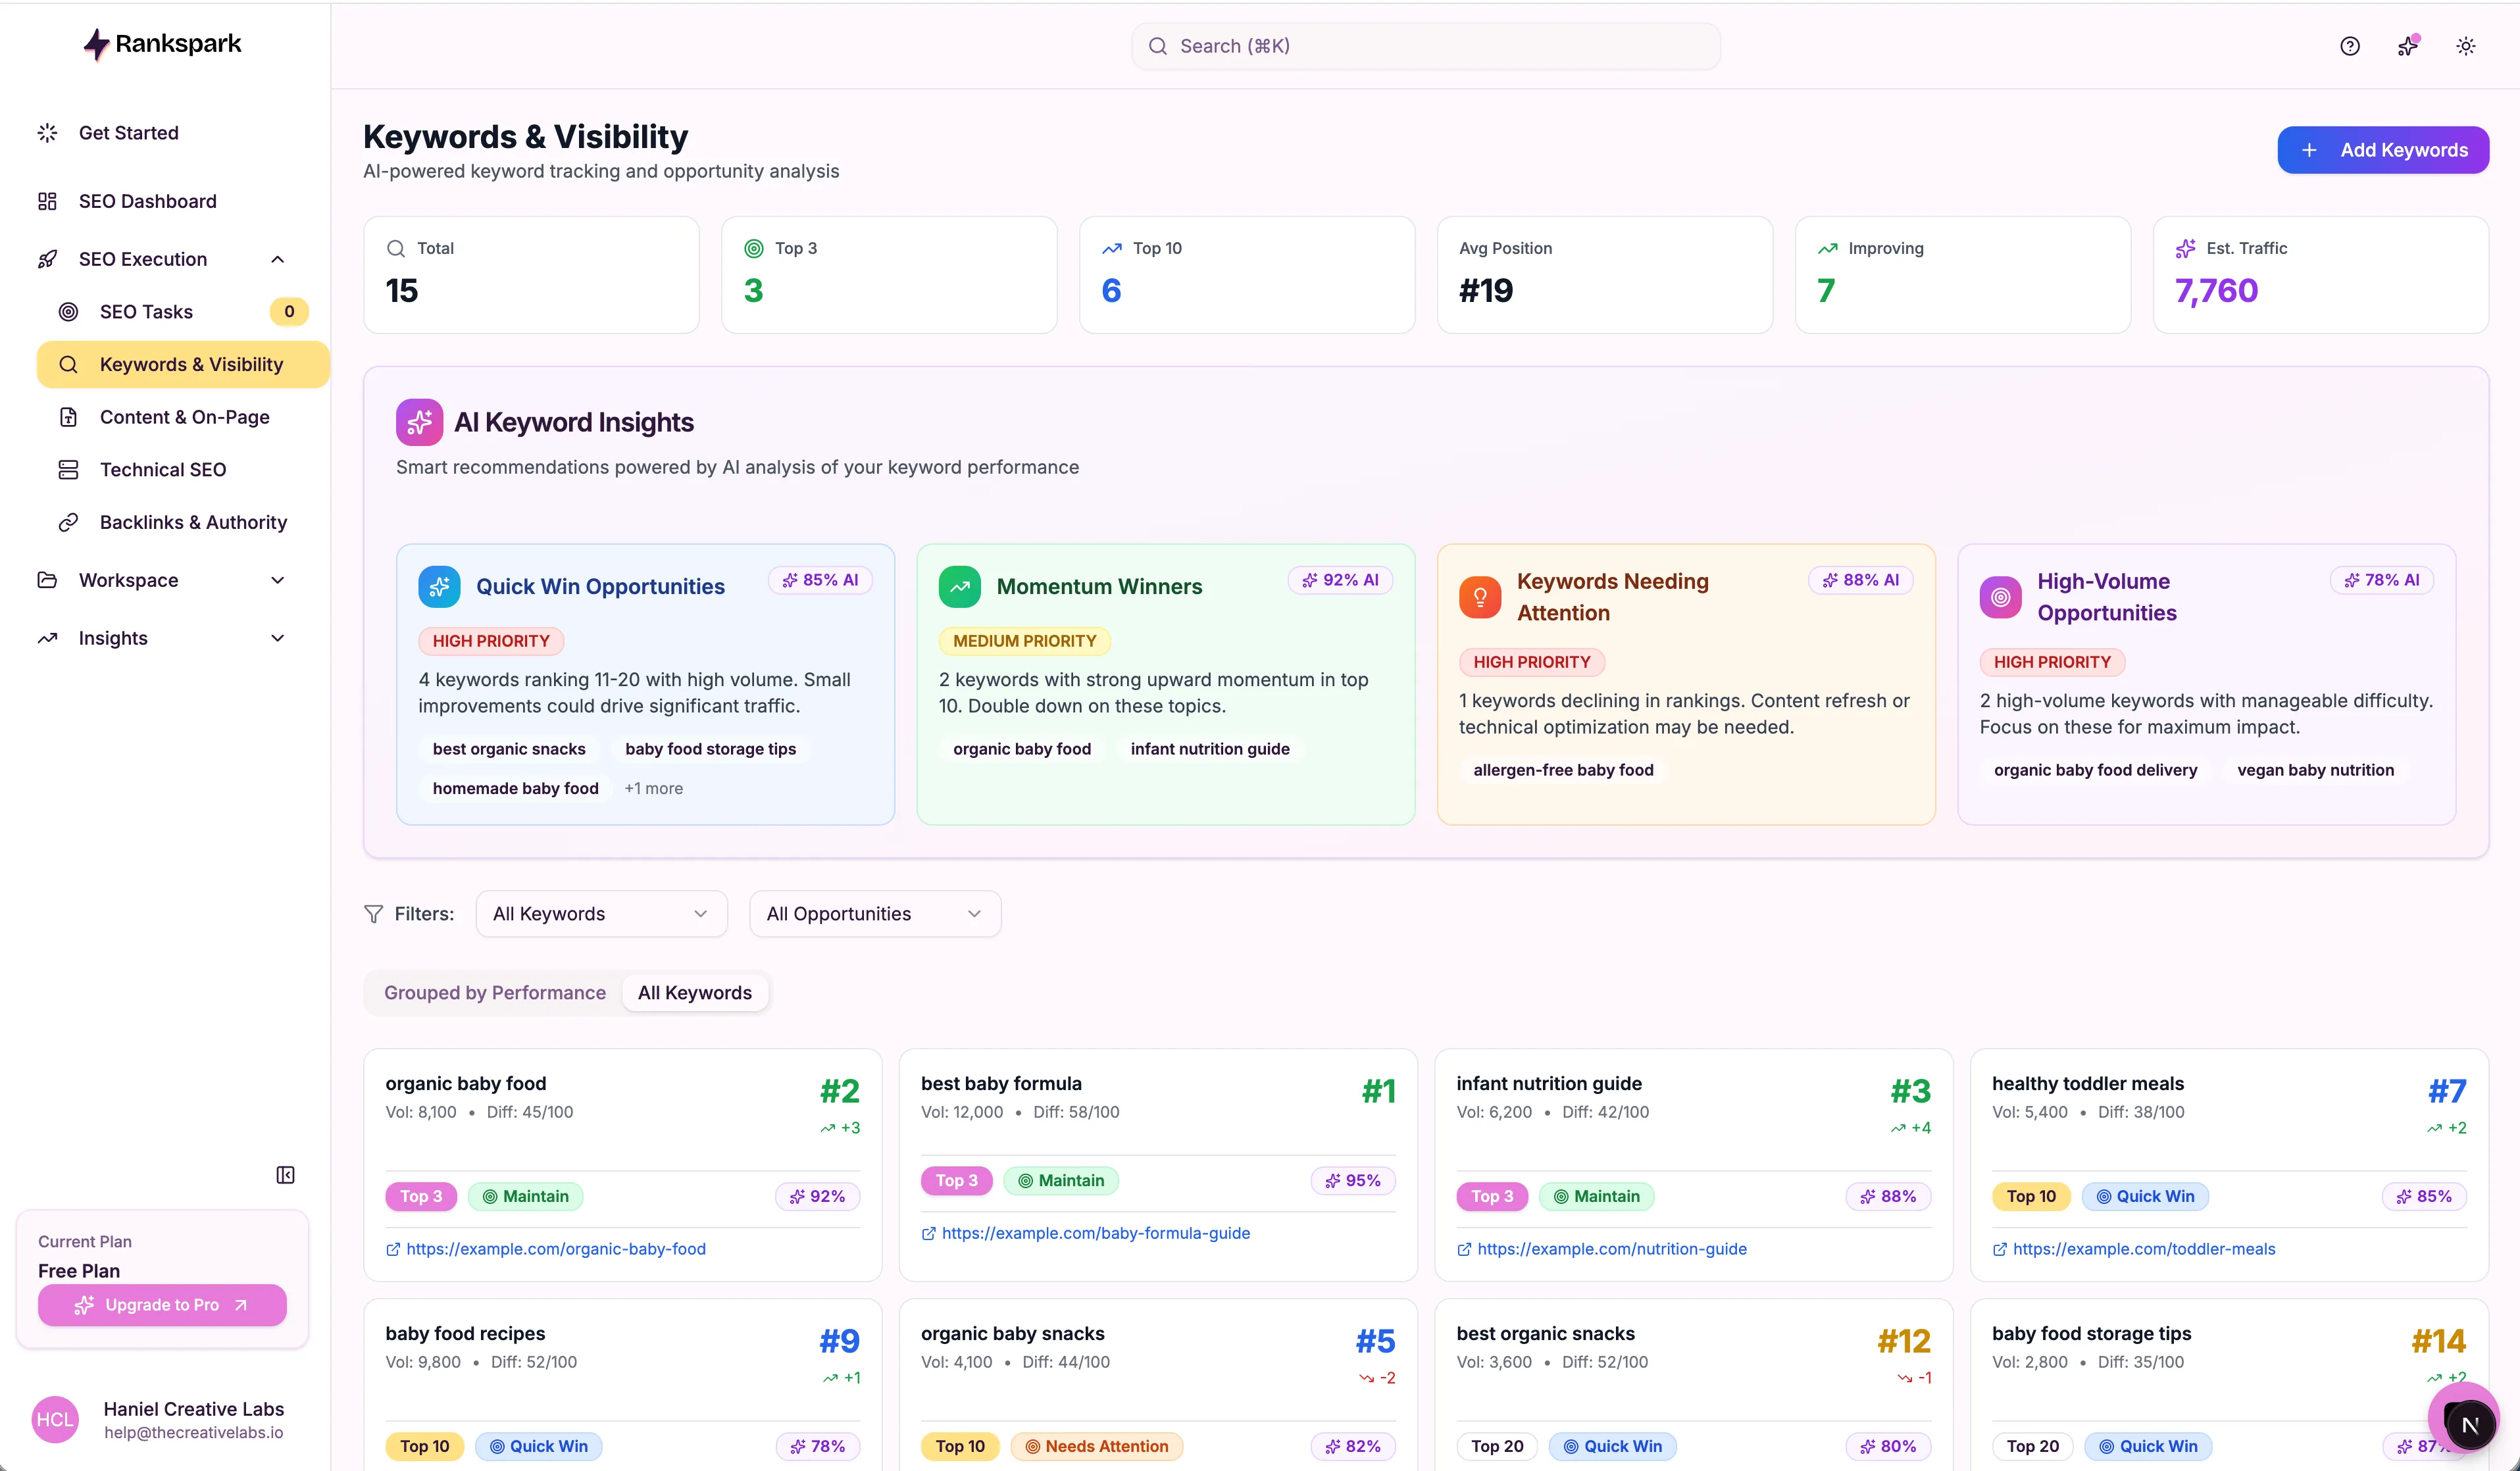Screen dimensions: 2520x1471
Task: Switch view to Grouped by Performance
Action: [494, 992]
